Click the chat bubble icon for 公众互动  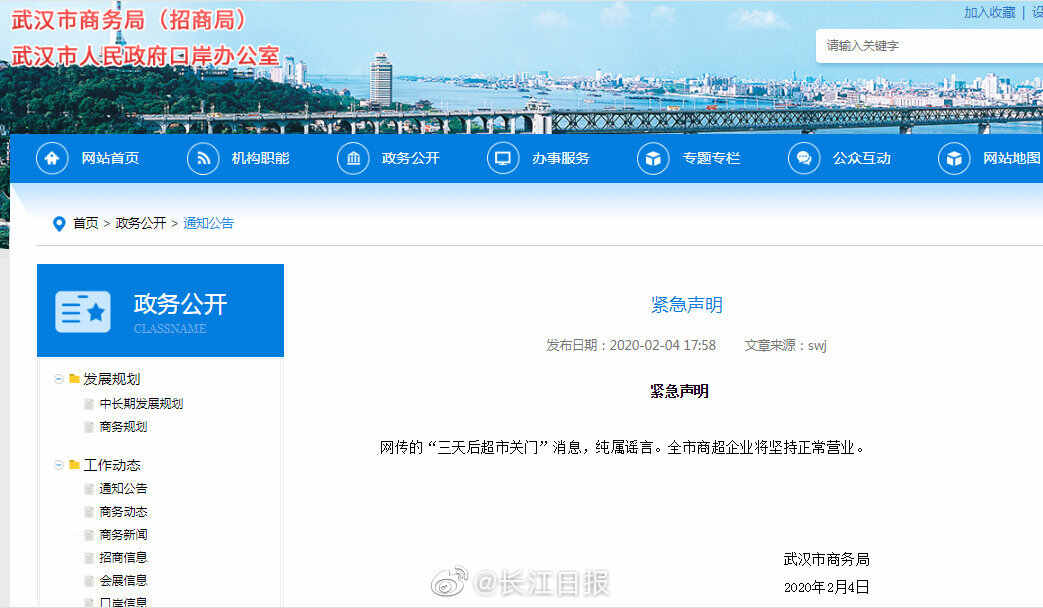[x=804, y=159]
